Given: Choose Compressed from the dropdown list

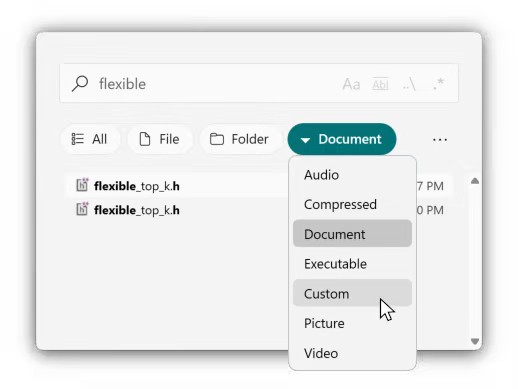Looking at the screenshot, I should point(352,204).
